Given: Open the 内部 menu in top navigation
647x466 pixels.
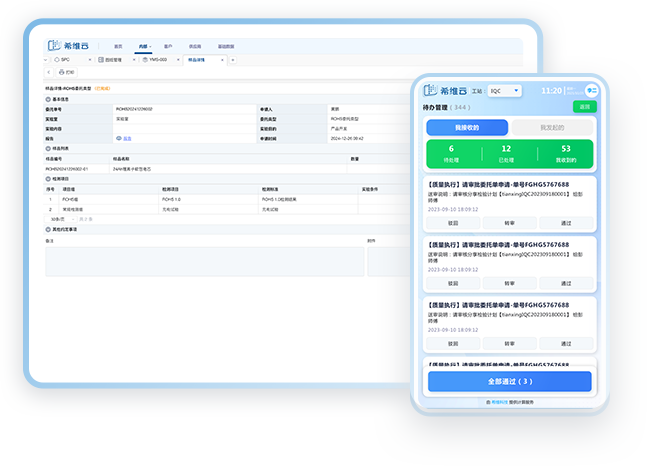Looking at the screenshot, I should coord(144,46).
